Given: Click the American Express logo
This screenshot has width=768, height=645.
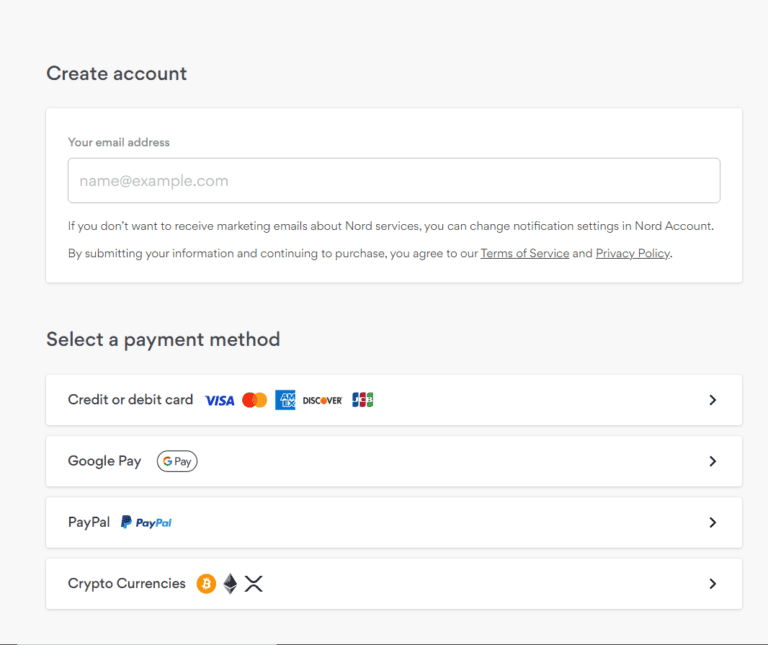Looking at the screenshot, I should (285, 400).
